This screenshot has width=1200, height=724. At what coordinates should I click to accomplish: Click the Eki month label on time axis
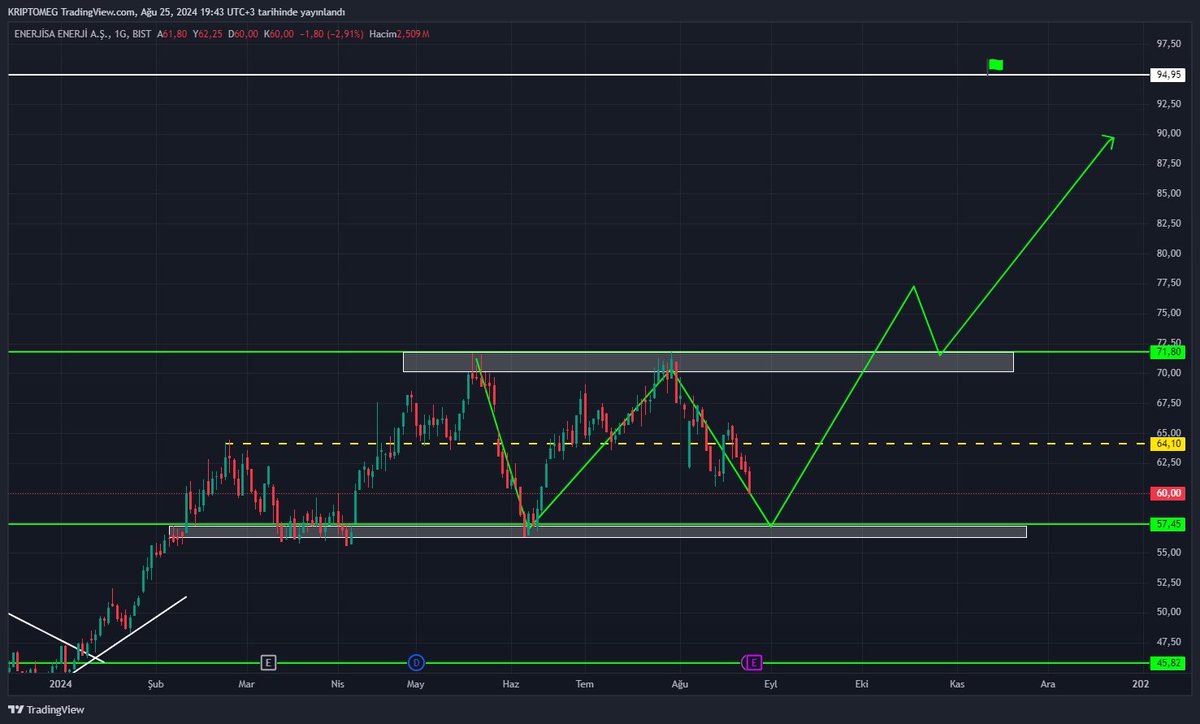pos(860,684)
